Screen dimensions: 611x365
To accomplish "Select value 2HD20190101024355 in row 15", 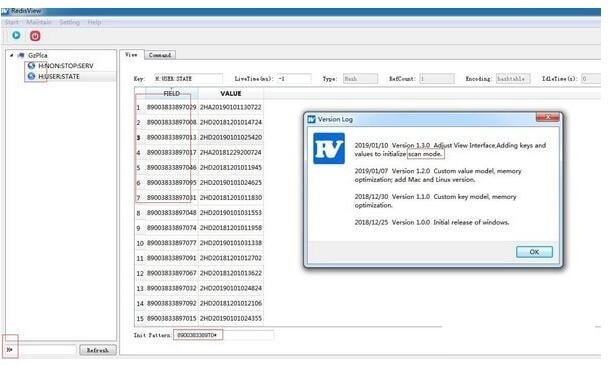I will [x=231, y=318].
